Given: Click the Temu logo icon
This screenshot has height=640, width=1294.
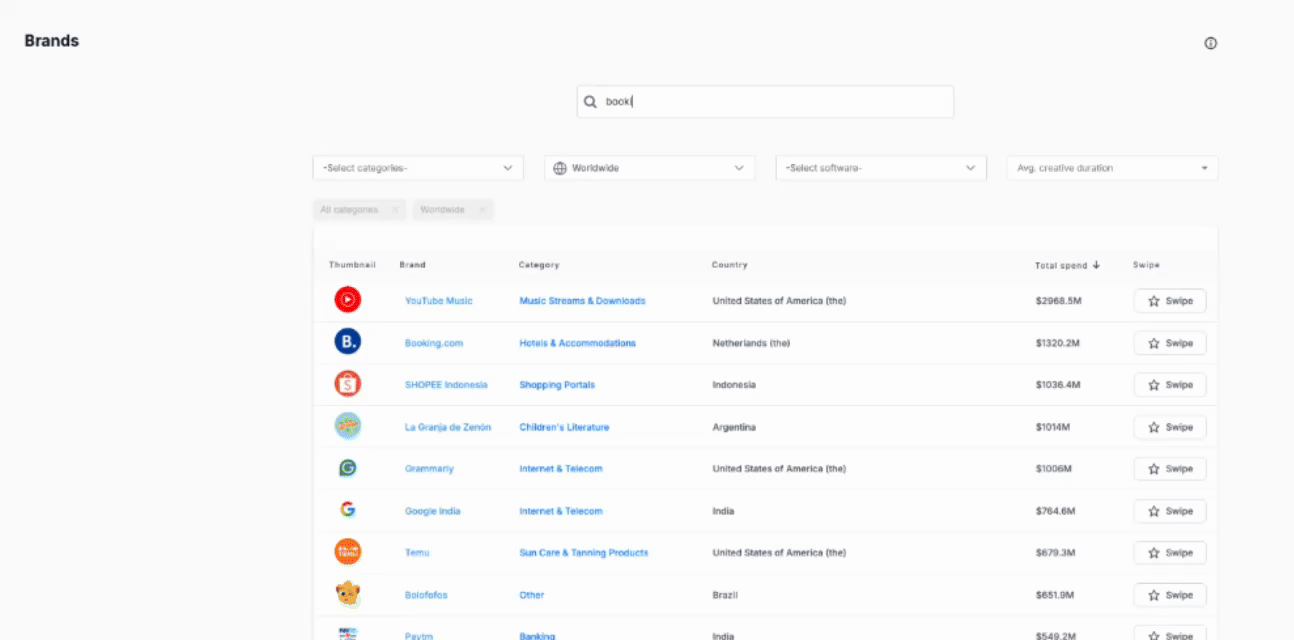Looking at the screenshot, I should tap(347, 552).
